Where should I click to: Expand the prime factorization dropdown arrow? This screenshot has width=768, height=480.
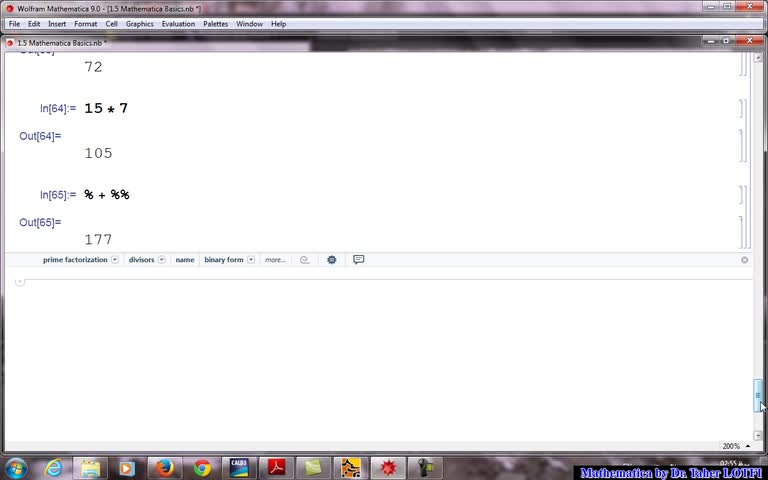115,260
